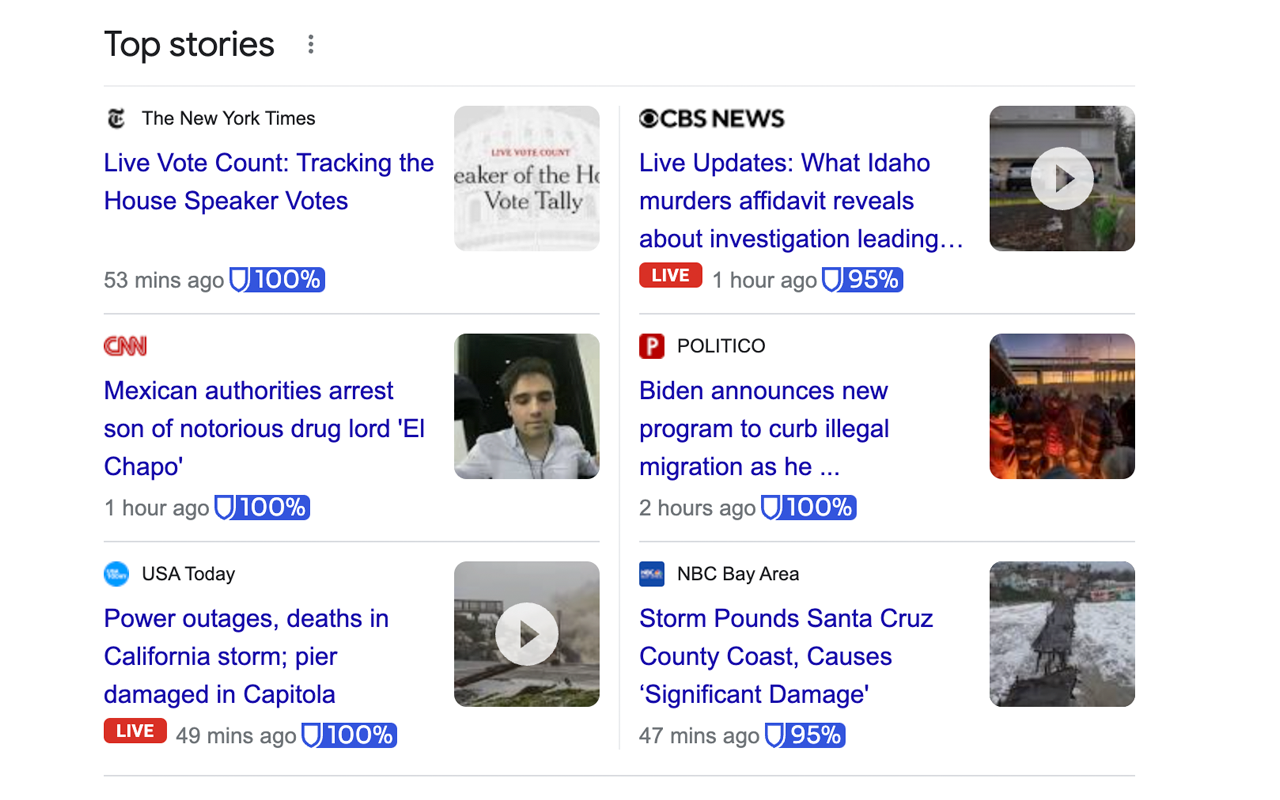Click the USA Today circular logo icon

[116, 574]
